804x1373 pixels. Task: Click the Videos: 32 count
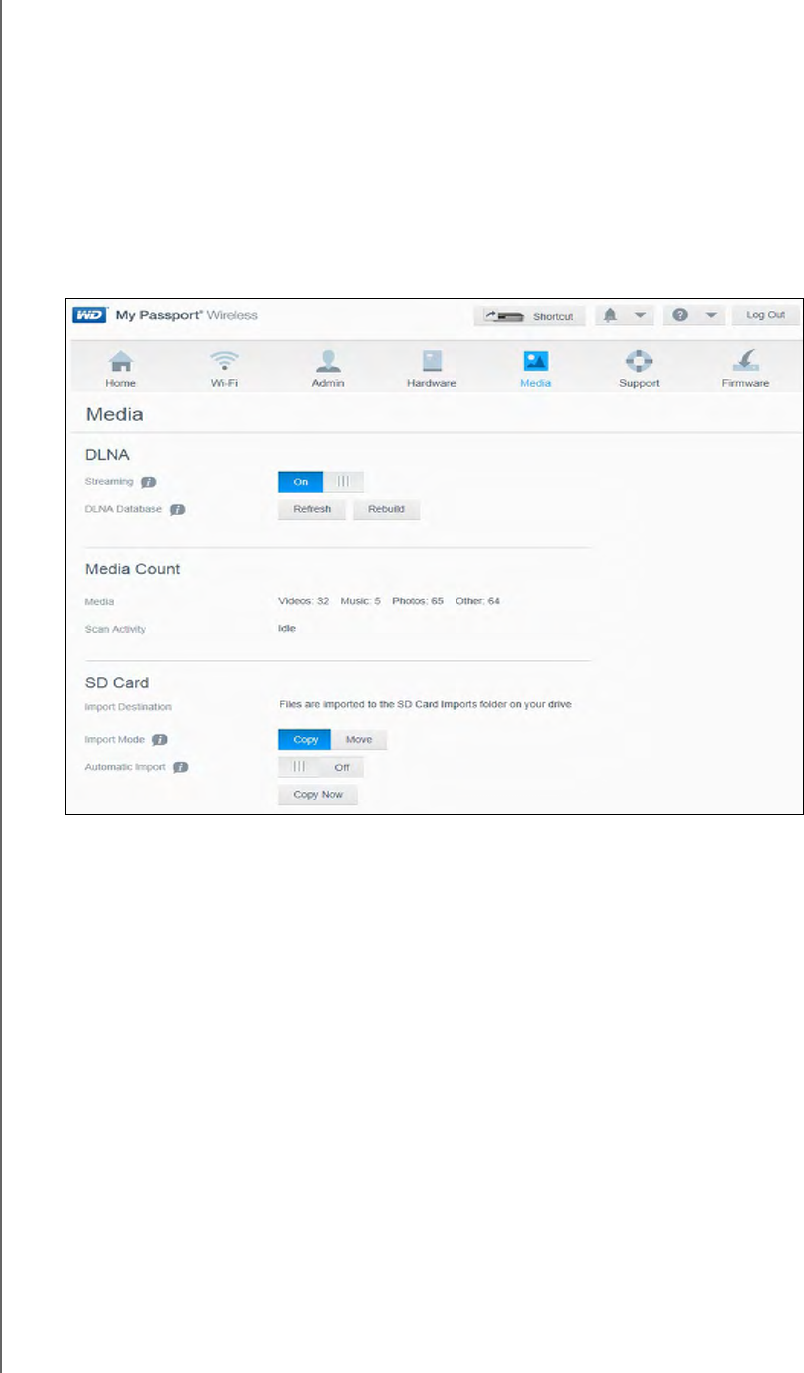click(x=304, y=601)
